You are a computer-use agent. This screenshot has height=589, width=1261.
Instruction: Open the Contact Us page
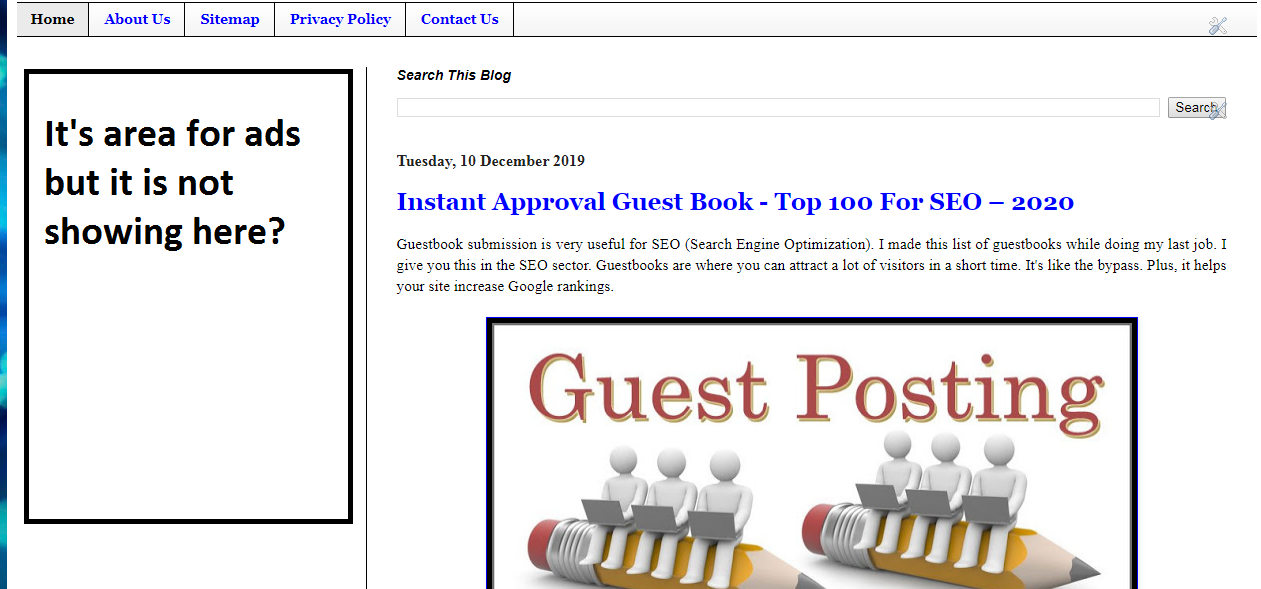459,18
